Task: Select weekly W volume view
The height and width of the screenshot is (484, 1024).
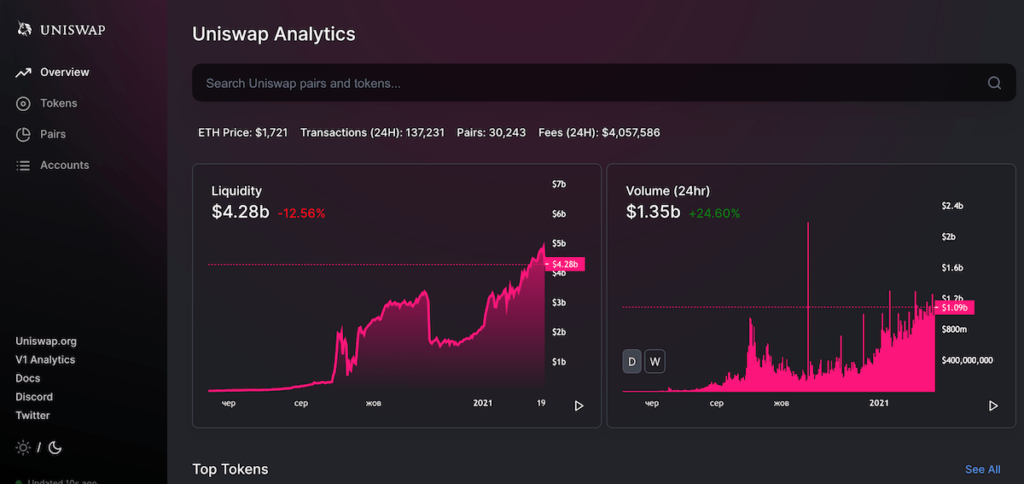Action: coord(655,361)
